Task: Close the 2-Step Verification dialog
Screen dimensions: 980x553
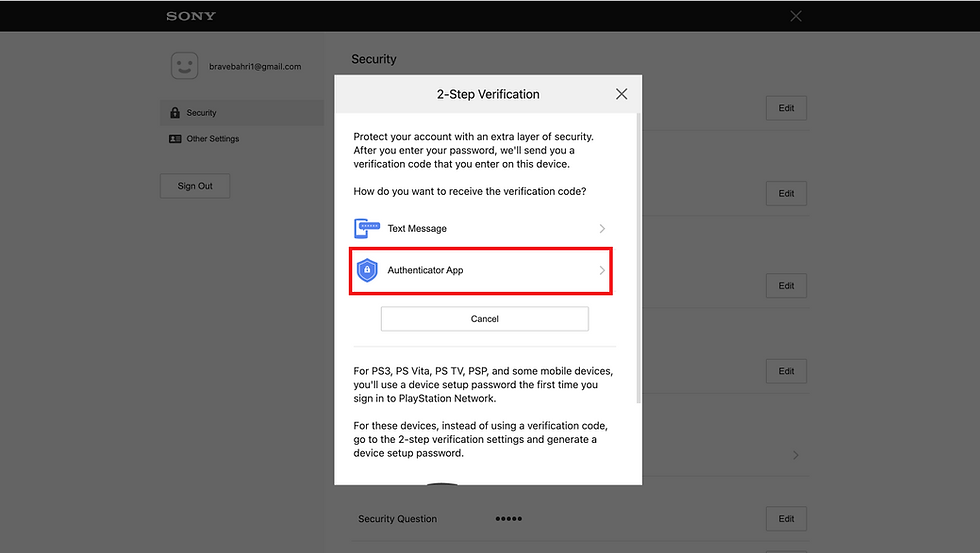Action: point(621,94)
